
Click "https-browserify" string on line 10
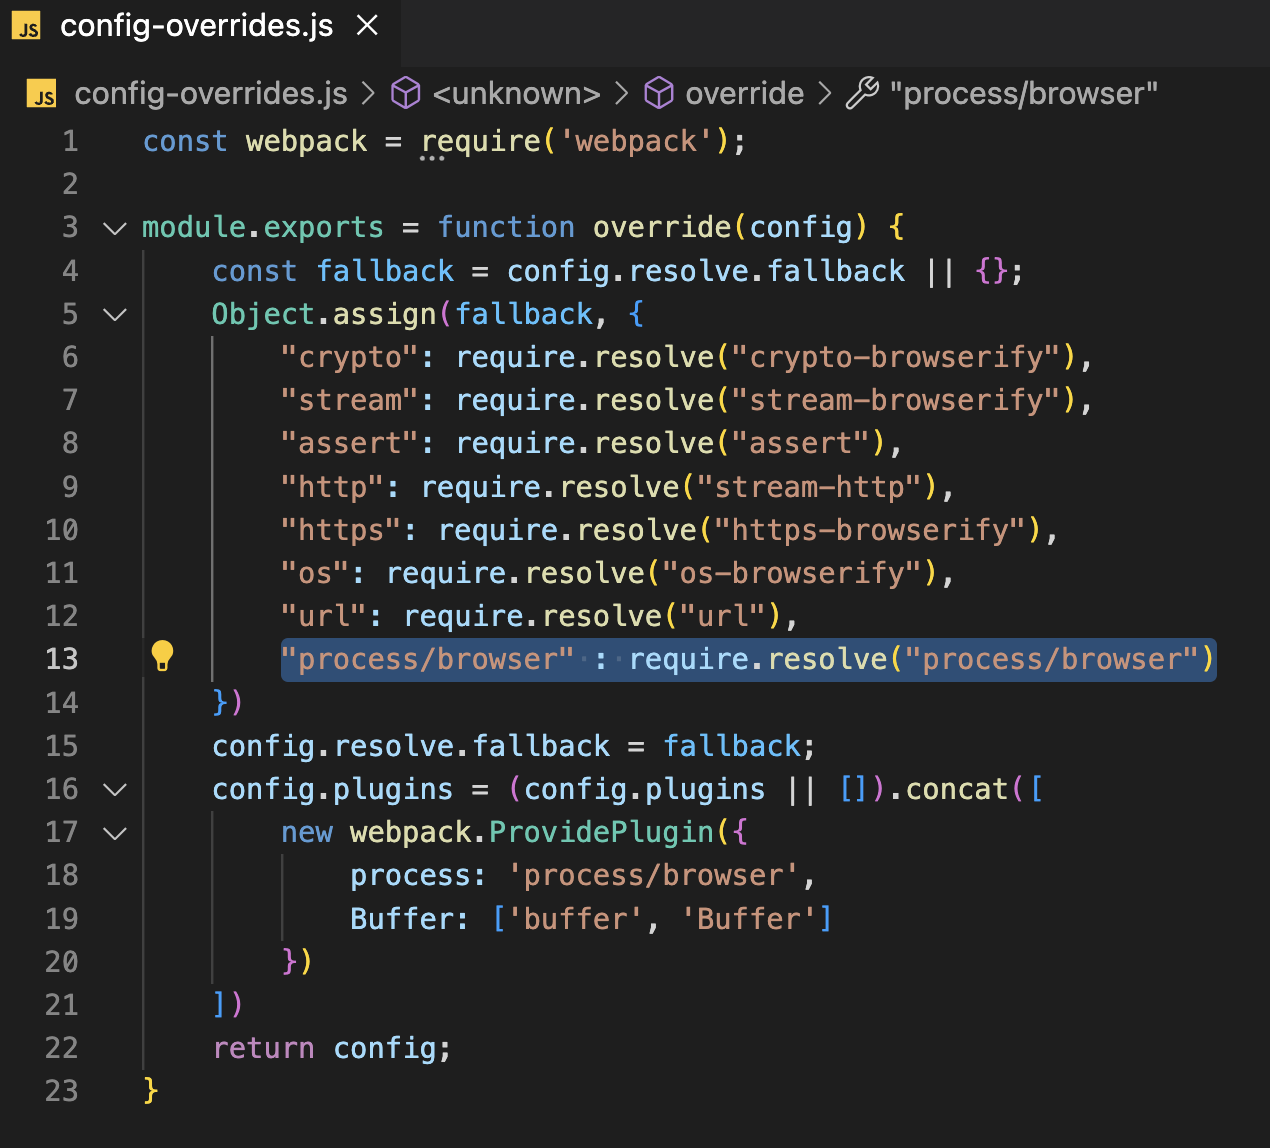[871, 530]
